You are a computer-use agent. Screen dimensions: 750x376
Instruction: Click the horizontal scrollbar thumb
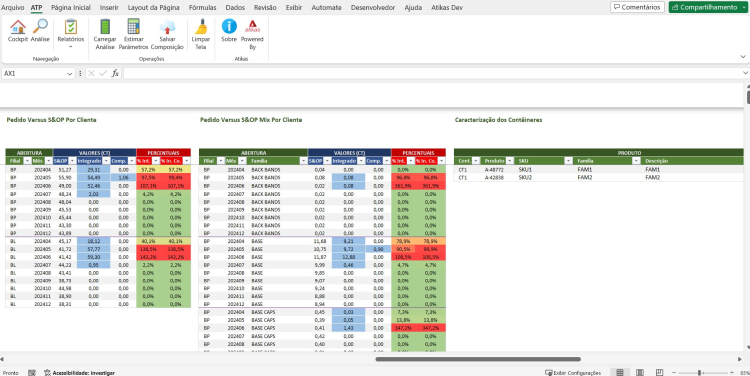coord(478,359)
